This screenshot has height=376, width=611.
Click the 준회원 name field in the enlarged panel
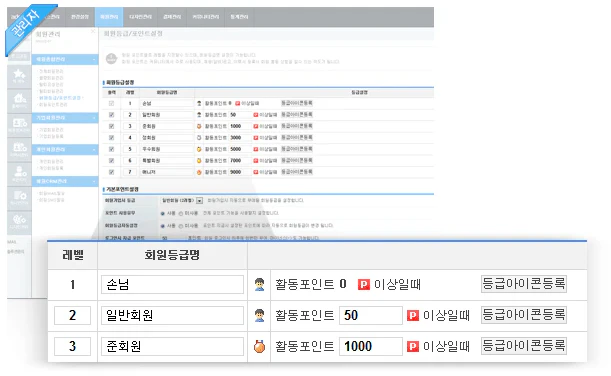[172, 346]
